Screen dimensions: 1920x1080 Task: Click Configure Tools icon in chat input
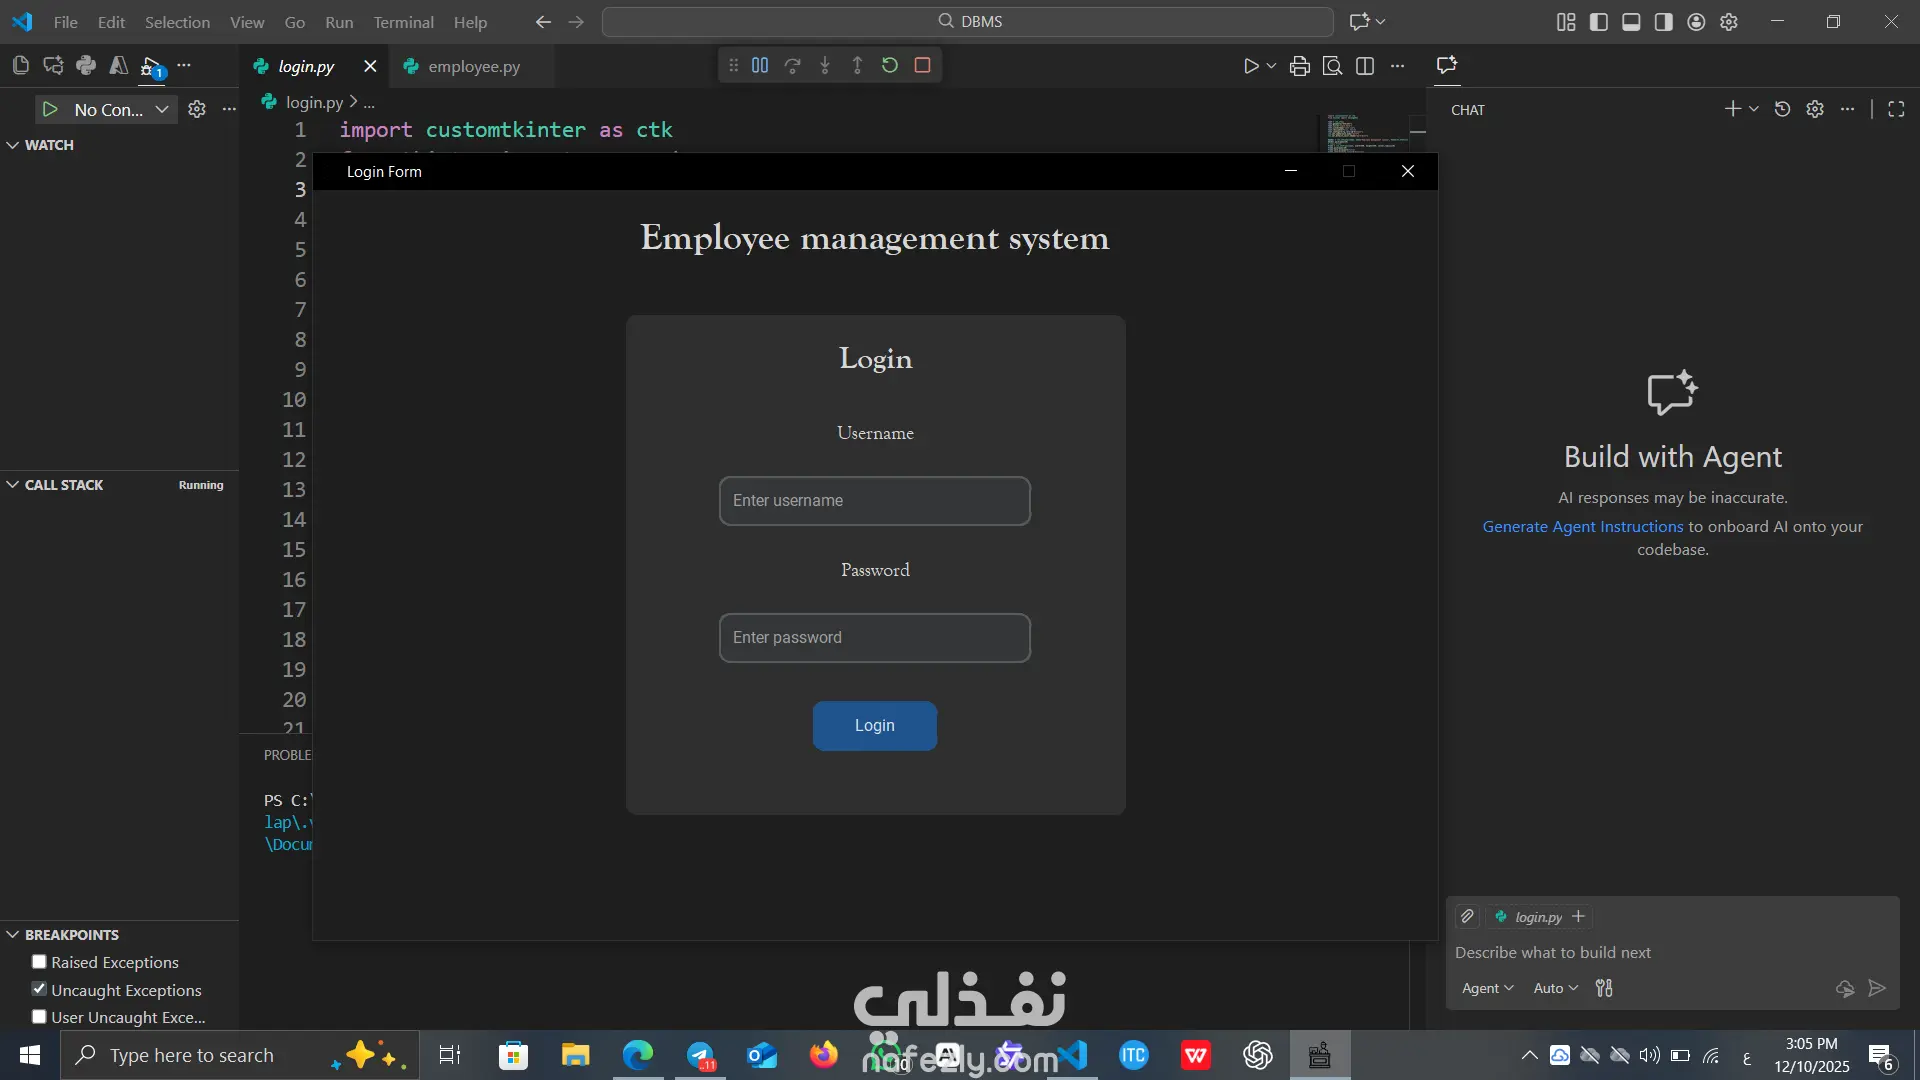coord(1604,988)
